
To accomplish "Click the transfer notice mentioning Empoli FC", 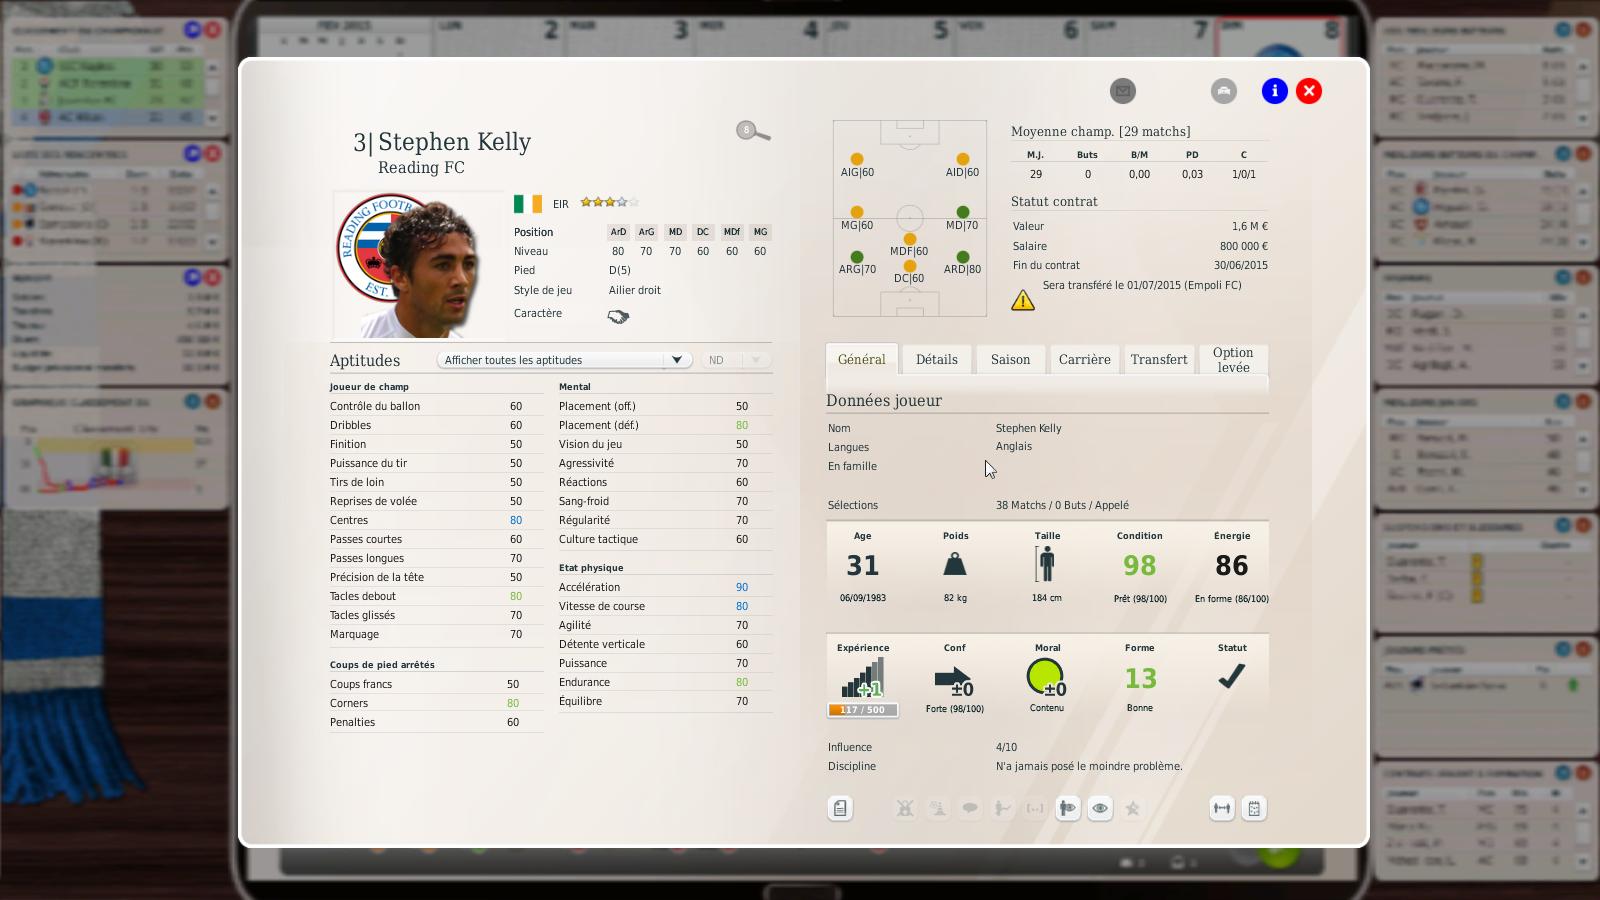I will coord(1142,285).
